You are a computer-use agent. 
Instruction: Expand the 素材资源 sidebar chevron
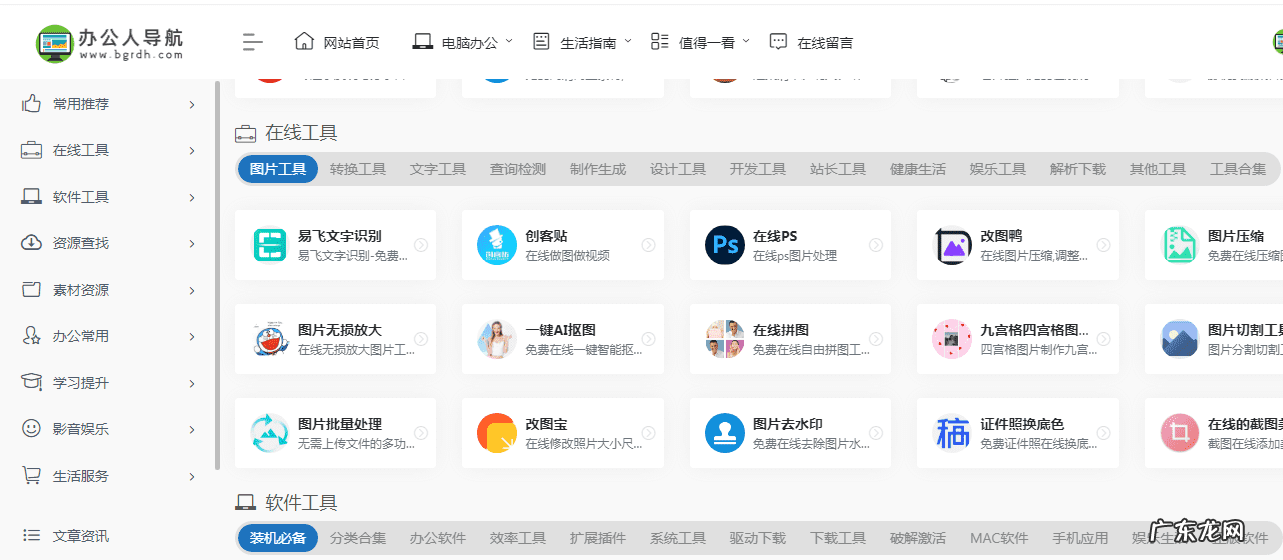pyautogui.click(x=192, y=290)
